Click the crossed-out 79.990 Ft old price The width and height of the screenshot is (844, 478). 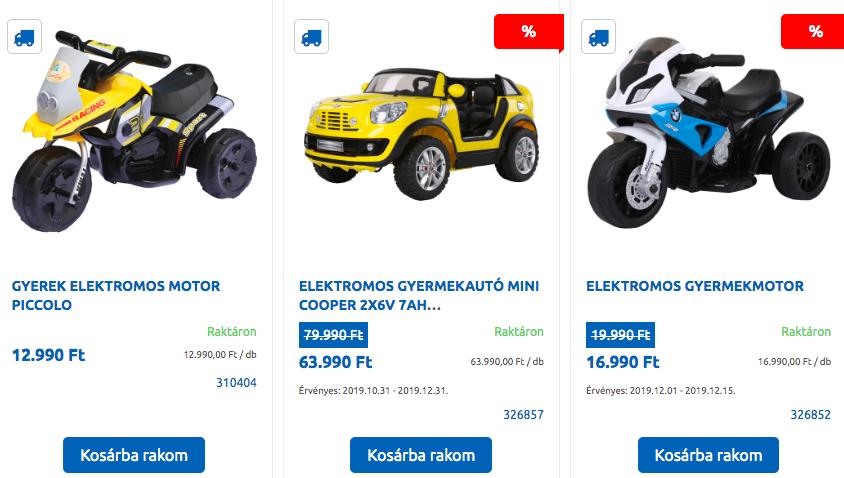tap(333, 335)
